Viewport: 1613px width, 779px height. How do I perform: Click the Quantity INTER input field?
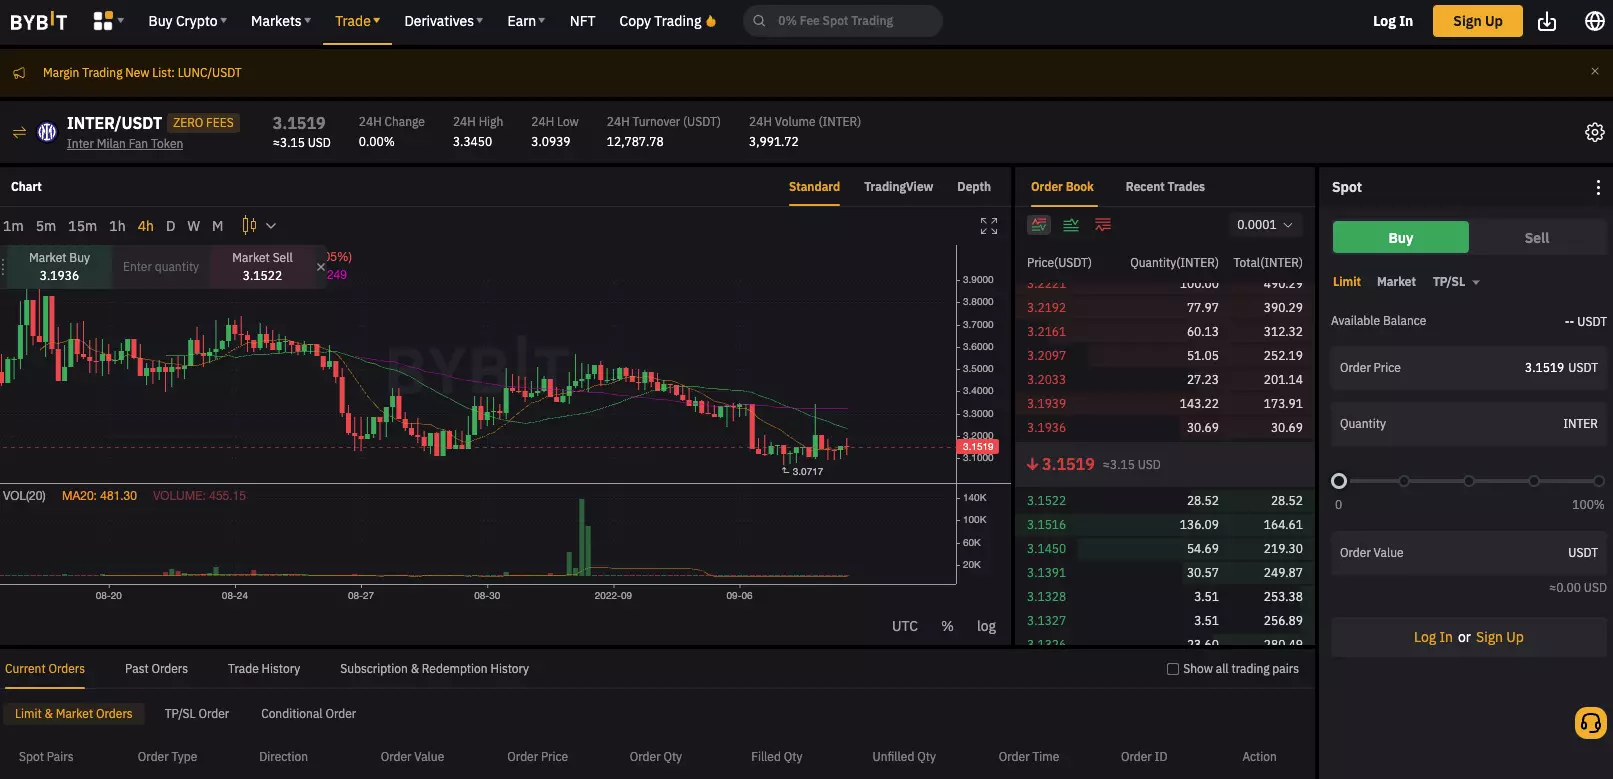[1468, 424]
